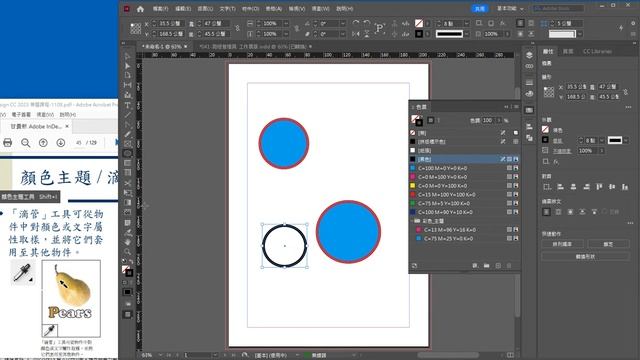Click the left quick action button
Screen dimensions: 640x360
(562, 244)
